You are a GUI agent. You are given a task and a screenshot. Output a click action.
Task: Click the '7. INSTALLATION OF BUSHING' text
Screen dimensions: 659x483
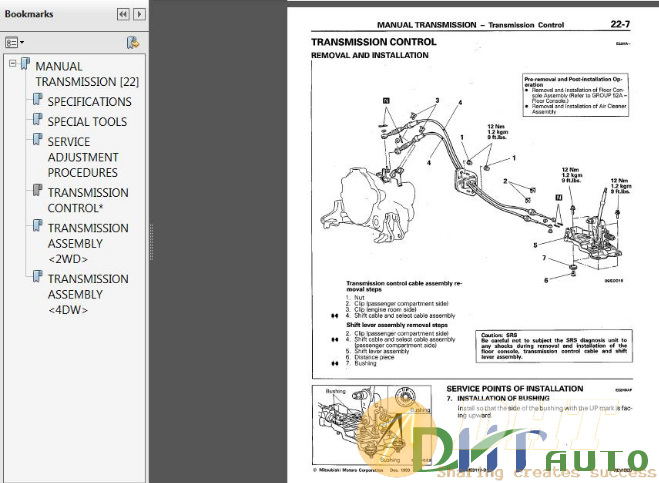[499, 399]
